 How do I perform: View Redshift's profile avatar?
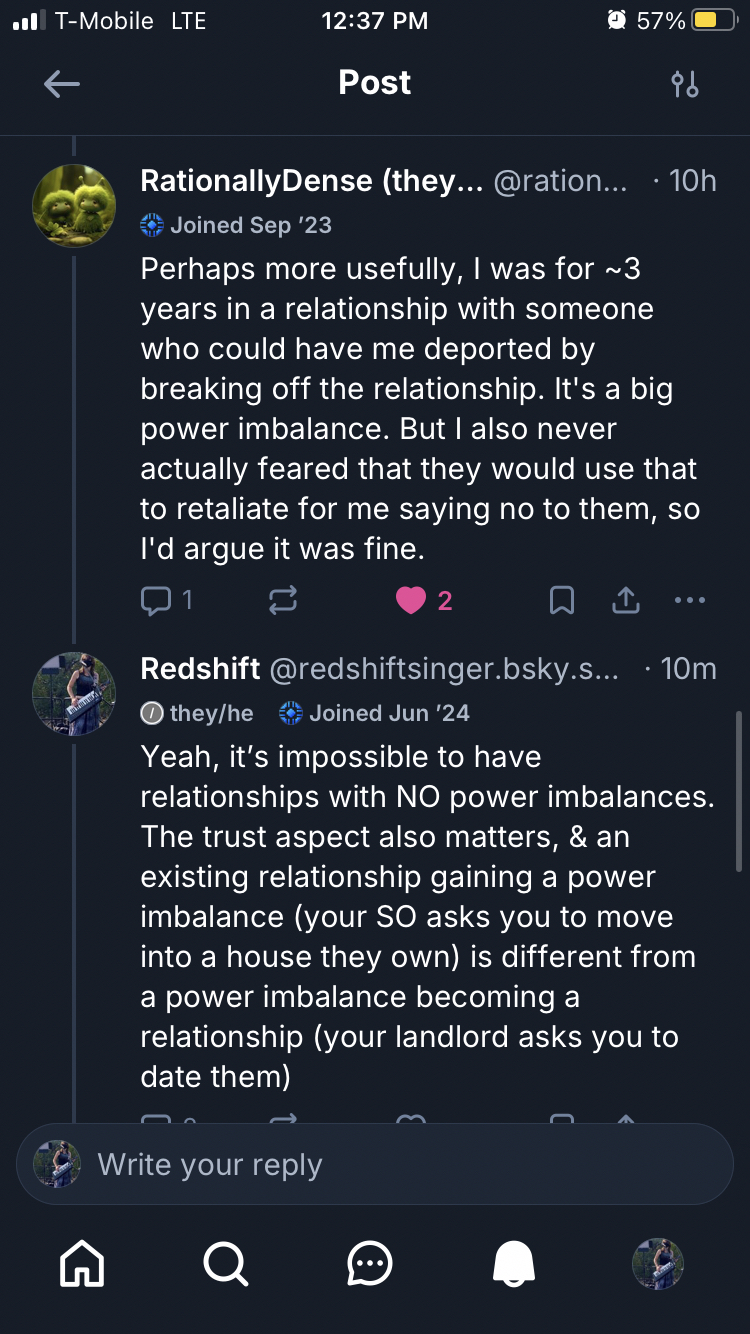tap(74, 693)
